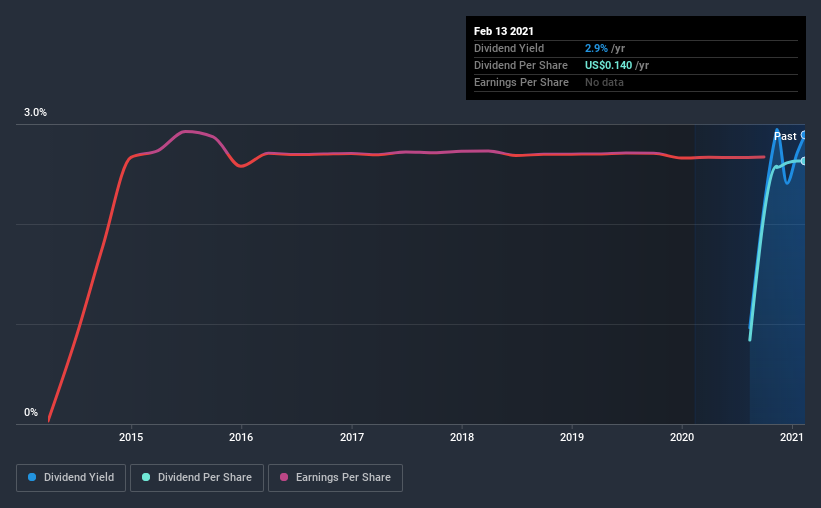The width and height of the screenshot is (821, 508).
Task: Click the Past label on chart
Action: click(x=785, y=136)
